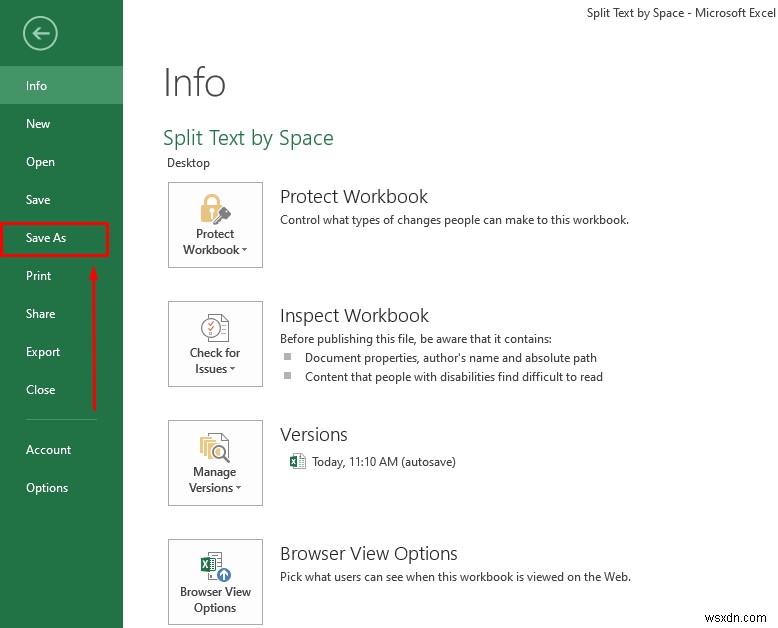The image size is (778, 628).
Task: Open the autosave version Excel file icon
Action: click(x=298, y=461)
